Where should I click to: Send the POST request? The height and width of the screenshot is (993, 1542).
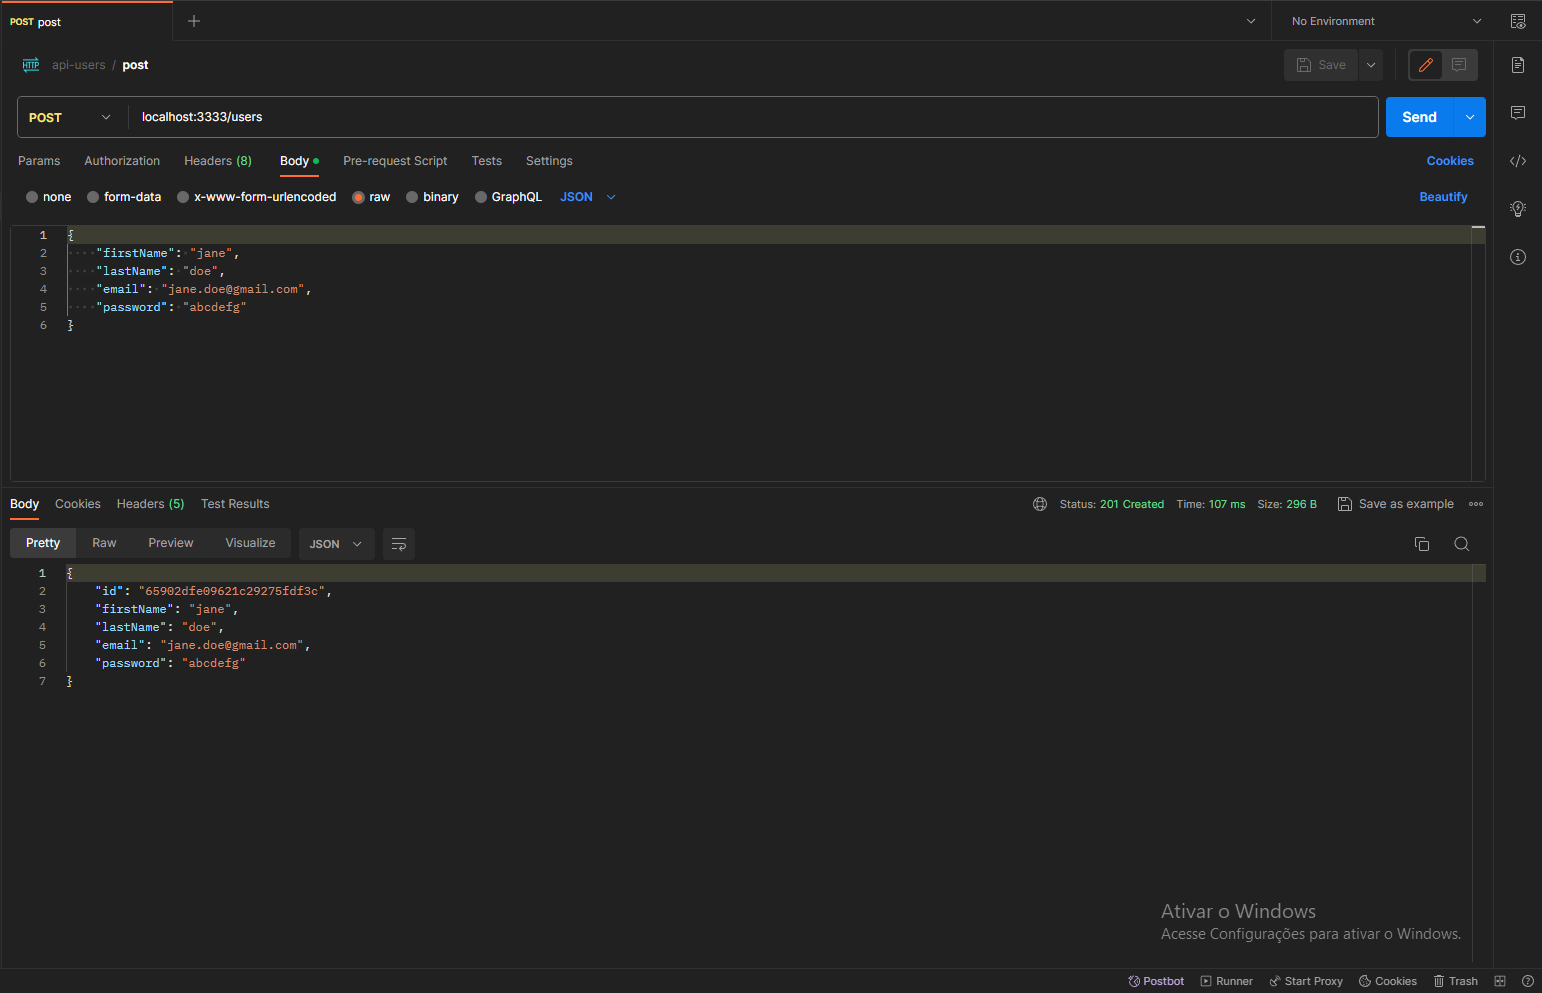click(x=1419, y=117)
